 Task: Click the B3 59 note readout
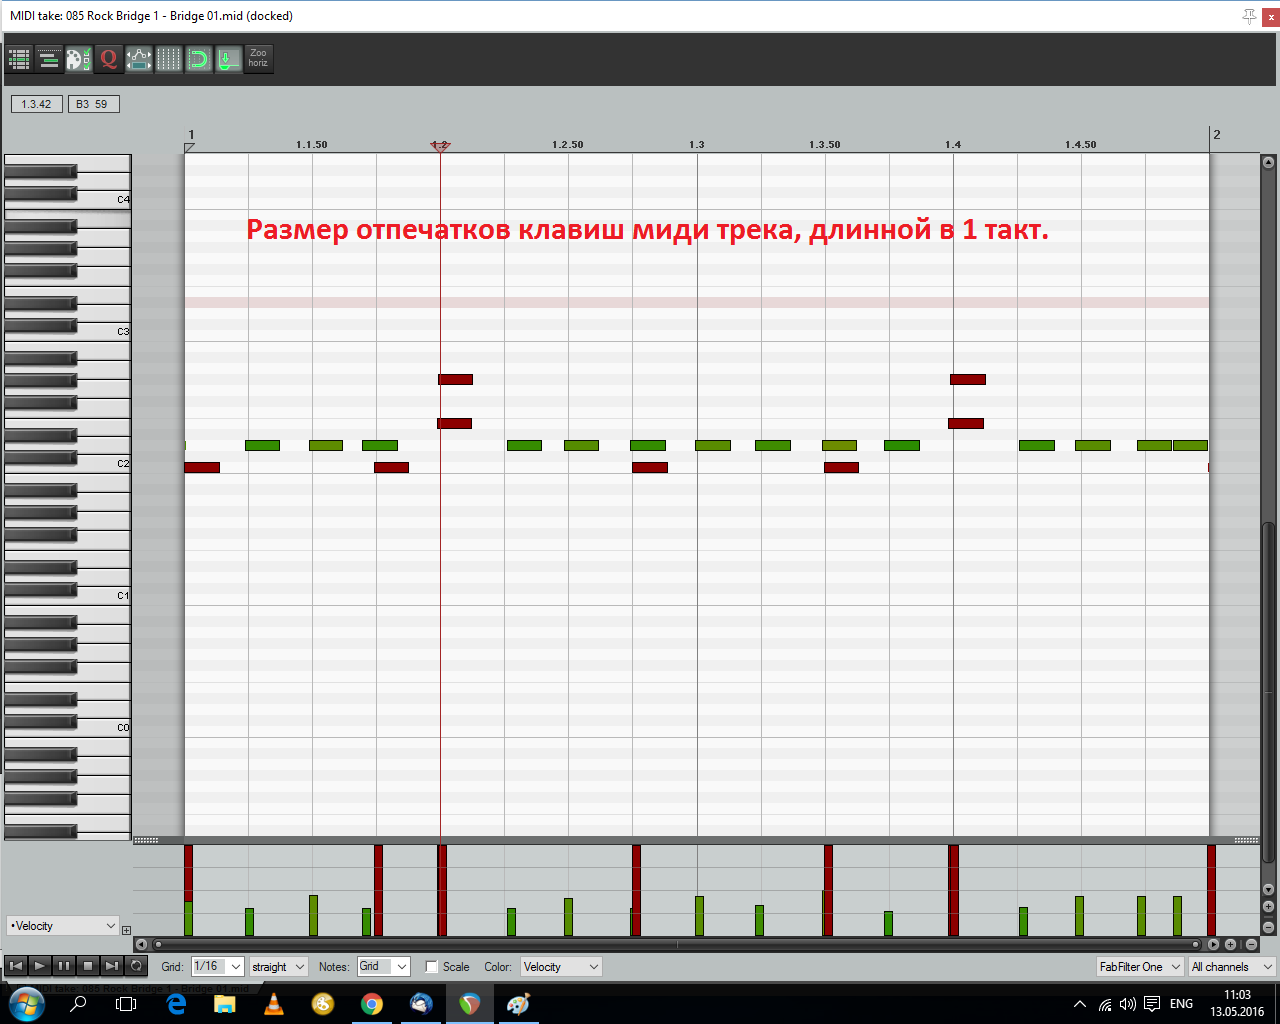93,104
